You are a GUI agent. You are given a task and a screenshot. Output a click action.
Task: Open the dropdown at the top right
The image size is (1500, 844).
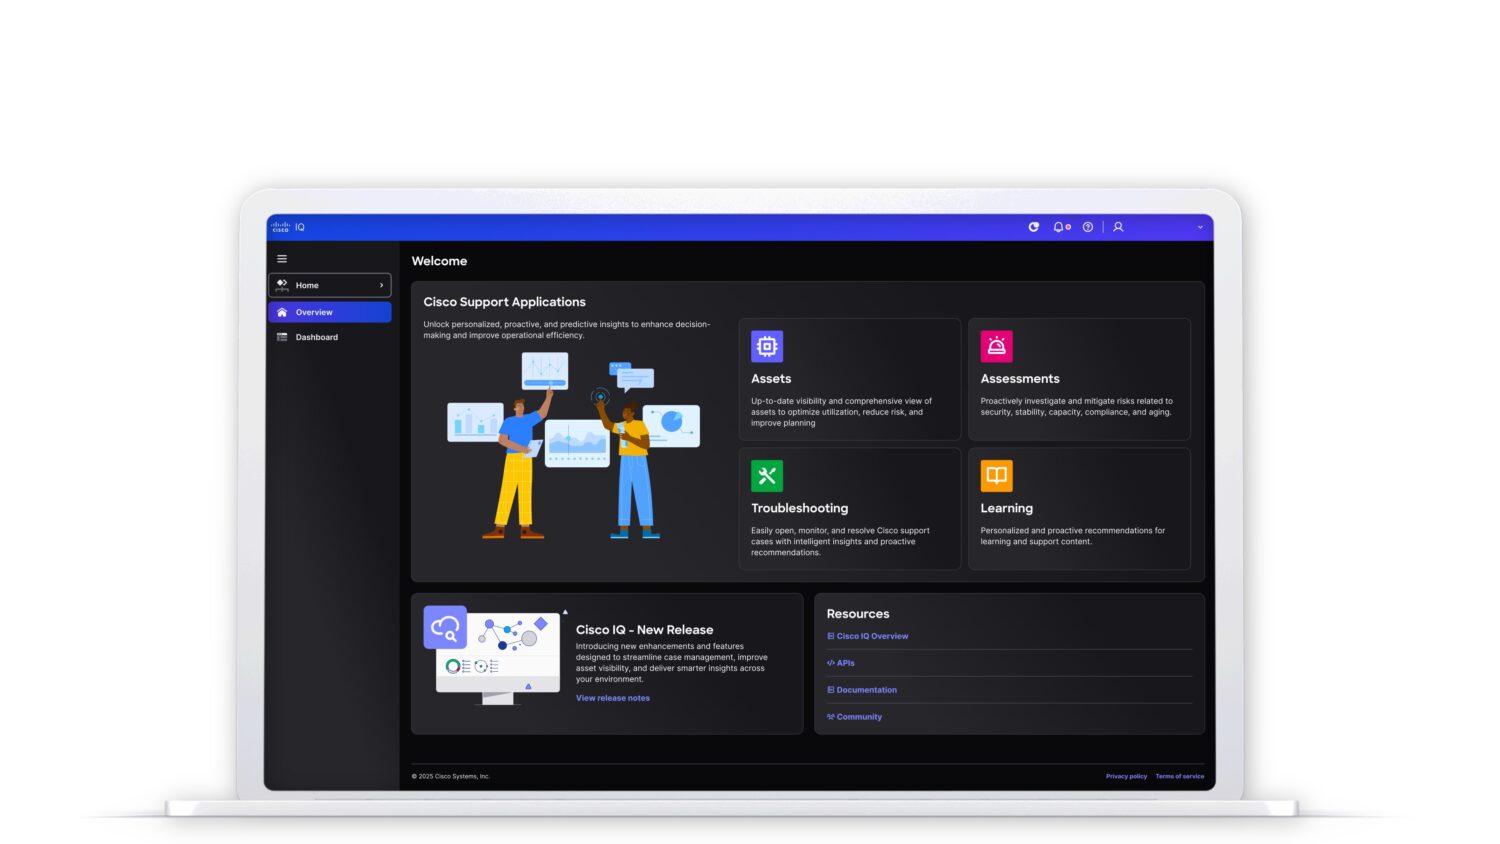click(1200, 227)
